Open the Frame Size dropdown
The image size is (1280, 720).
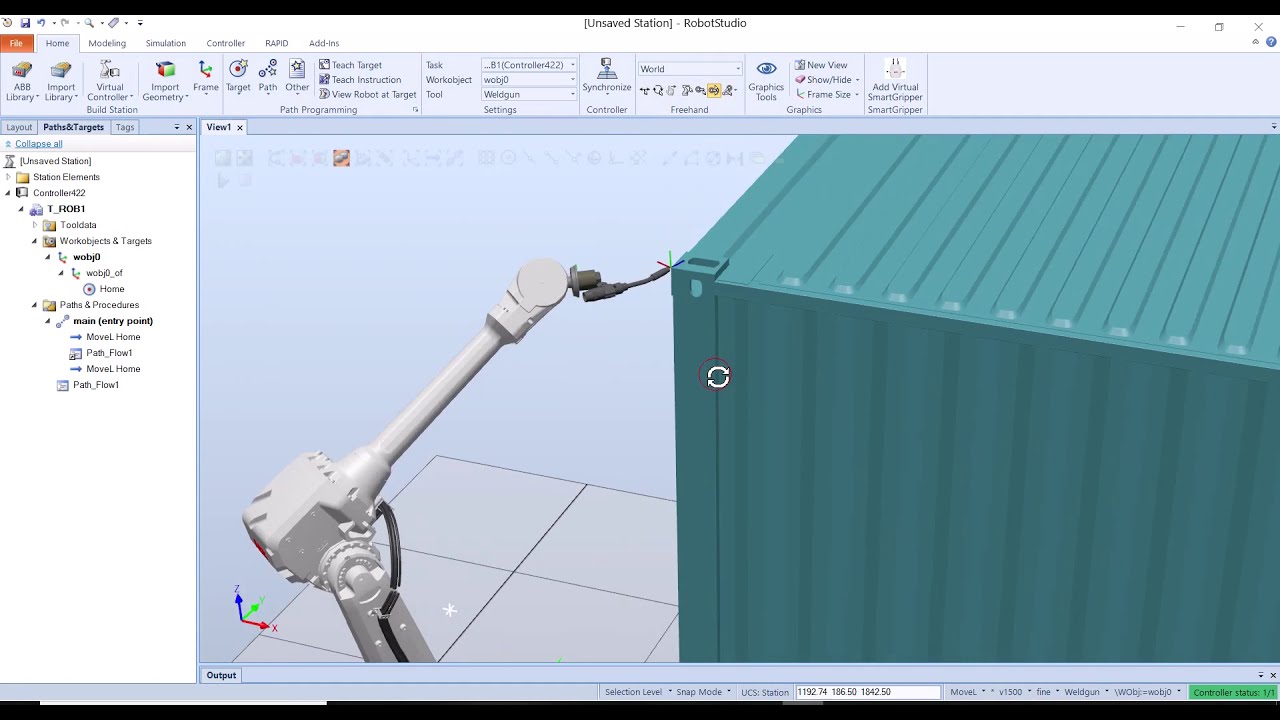[827, 94]
